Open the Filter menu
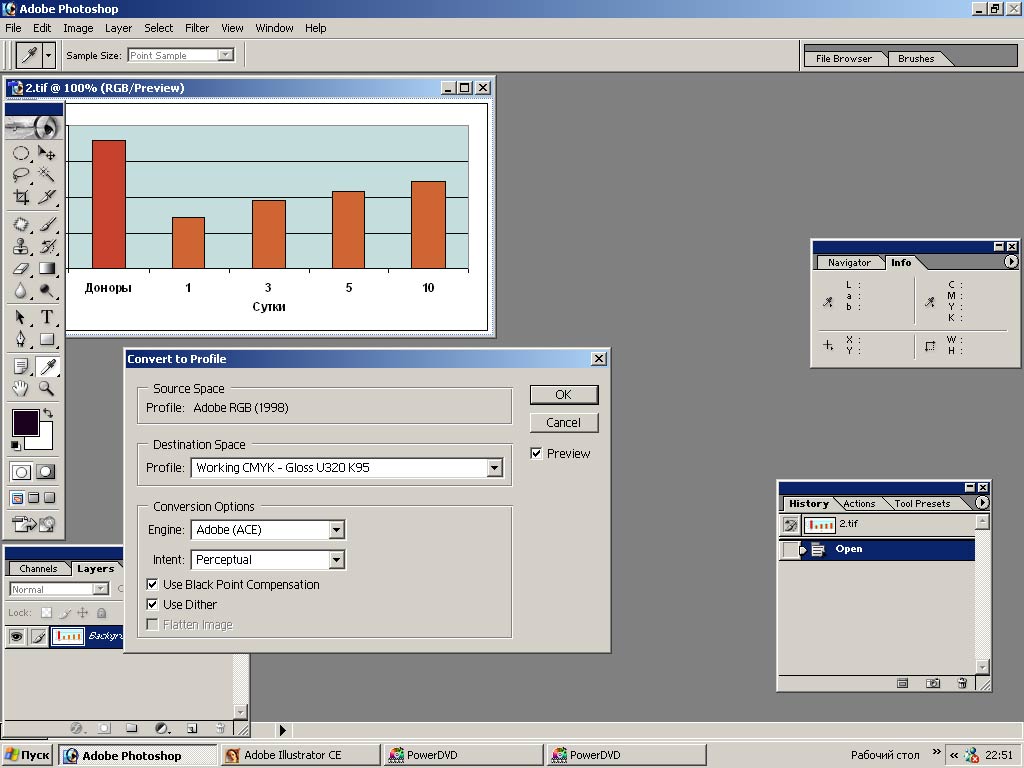The height and width of the screenshot is (768, 1024). [x=197, y=28]
